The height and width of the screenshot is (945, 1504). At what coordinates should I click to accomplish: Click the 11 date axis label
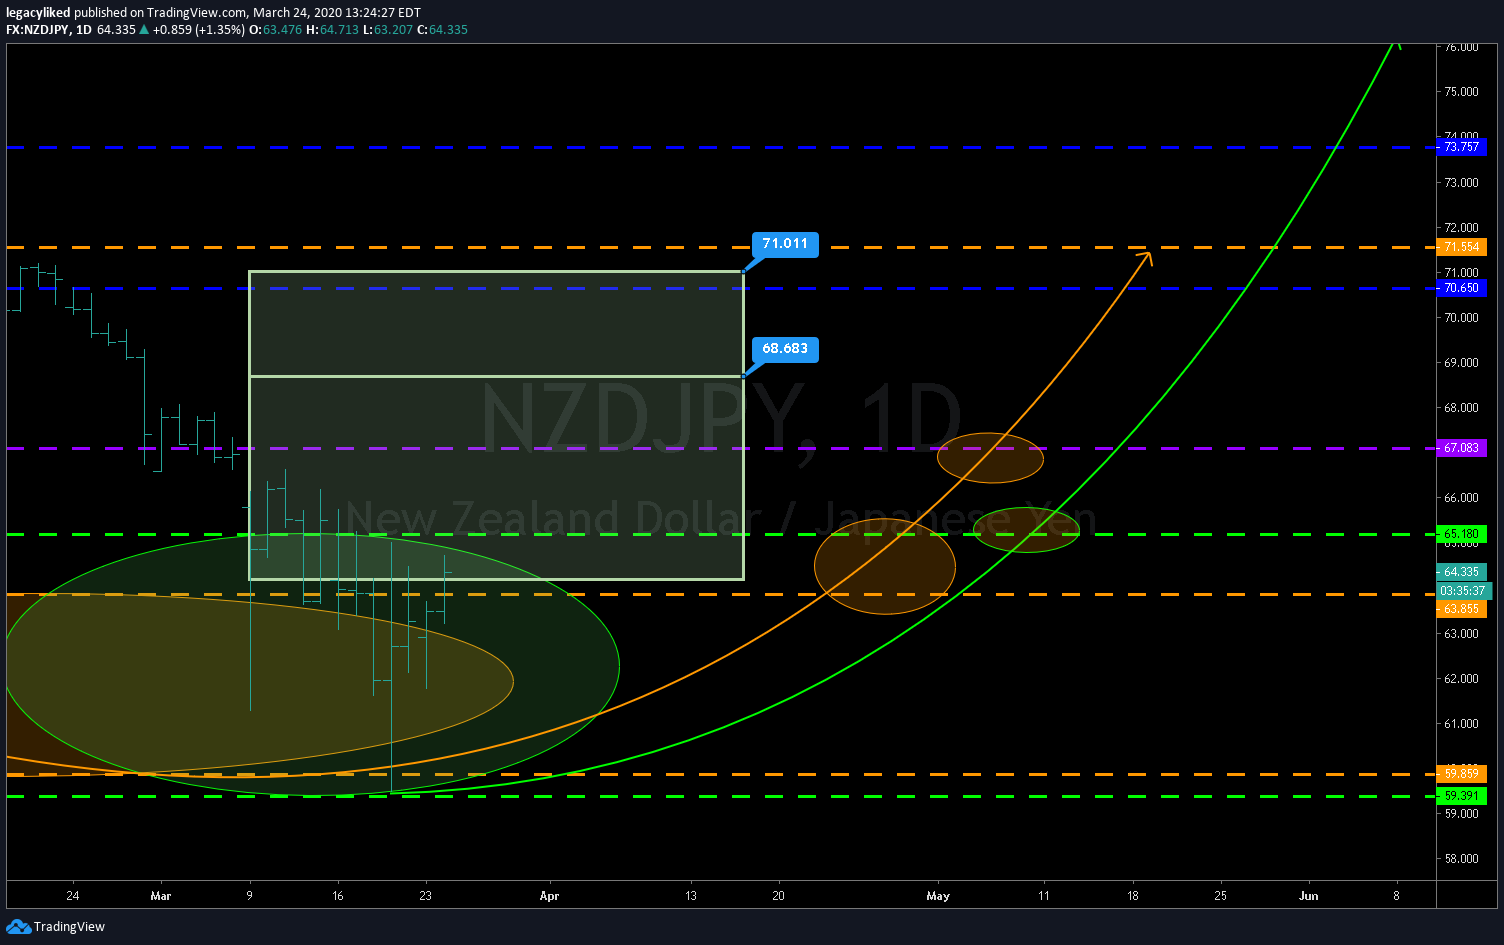(1044, 896)
